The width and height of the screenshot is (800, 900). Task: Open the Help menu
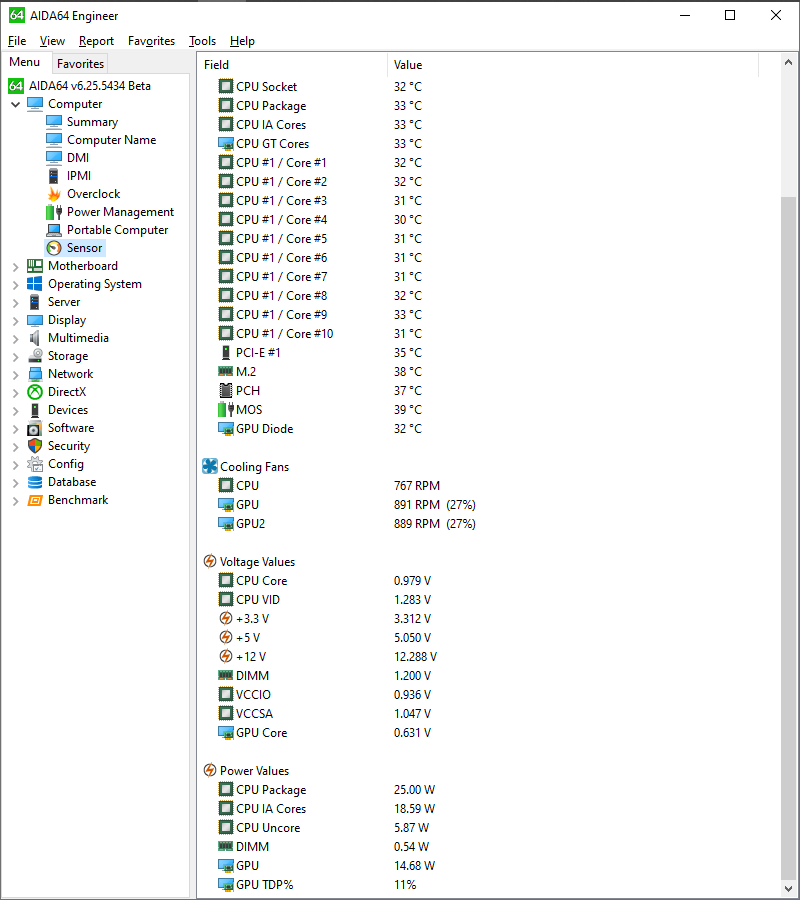[x=242, y=41]
